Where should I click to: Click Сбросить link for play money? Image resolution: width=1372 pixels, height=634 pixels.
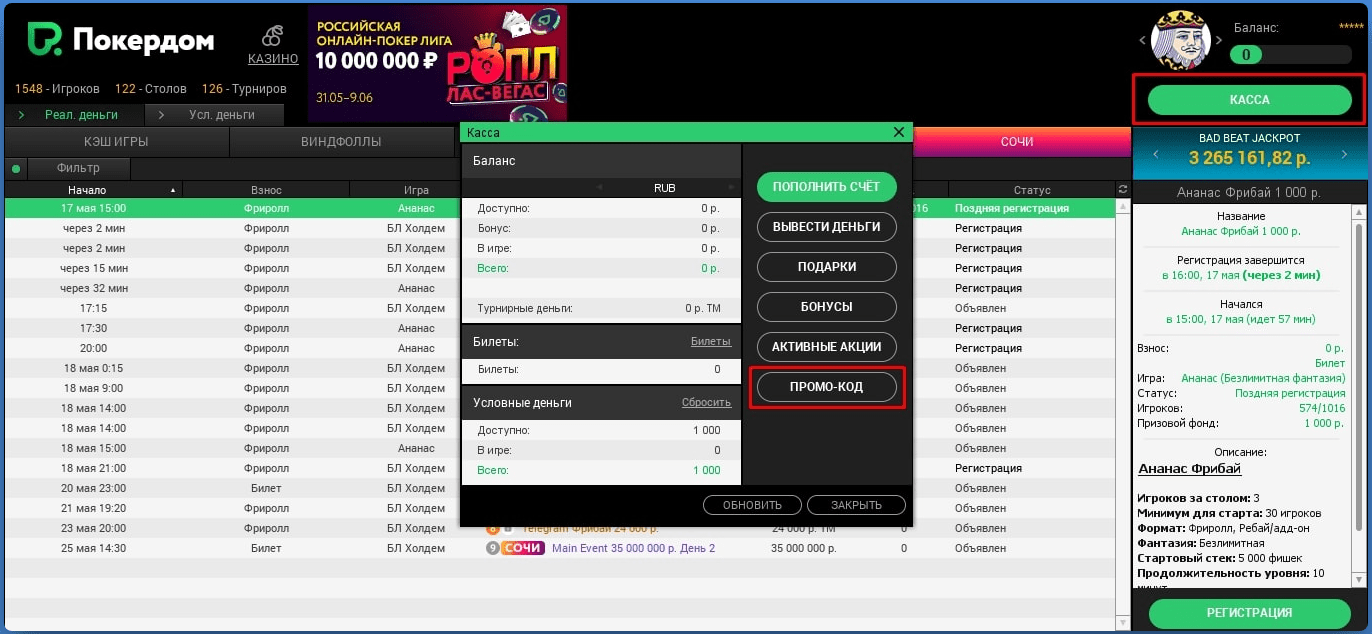707,402
